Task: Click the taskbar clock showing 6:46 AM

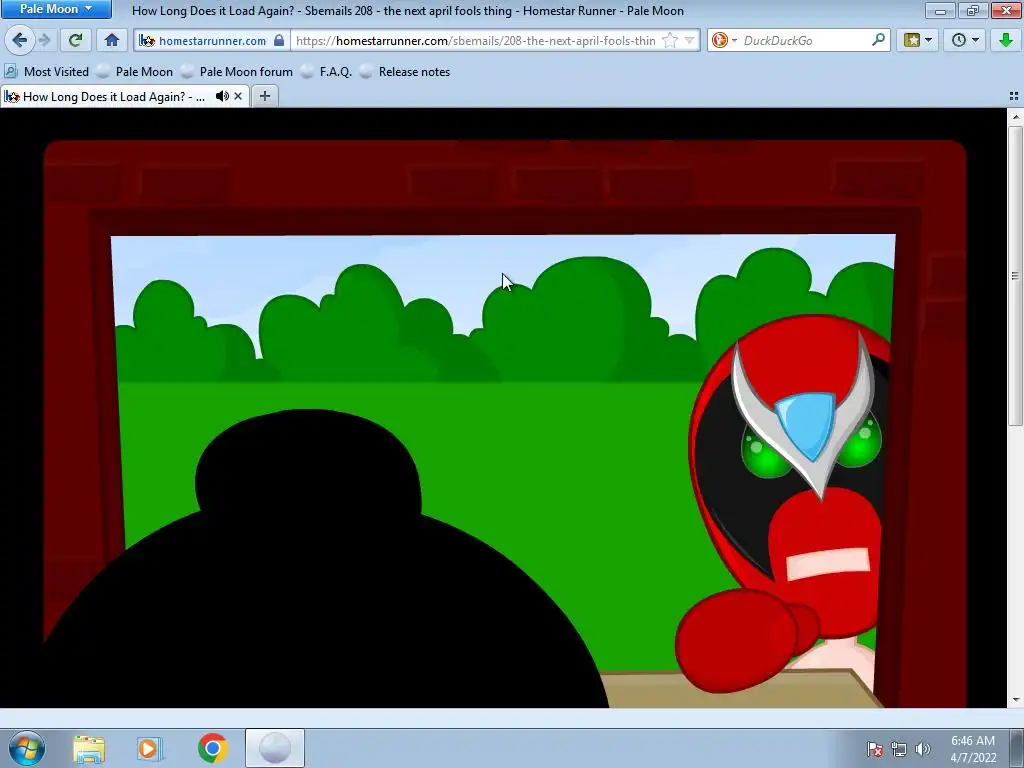Action: (973, 749)
